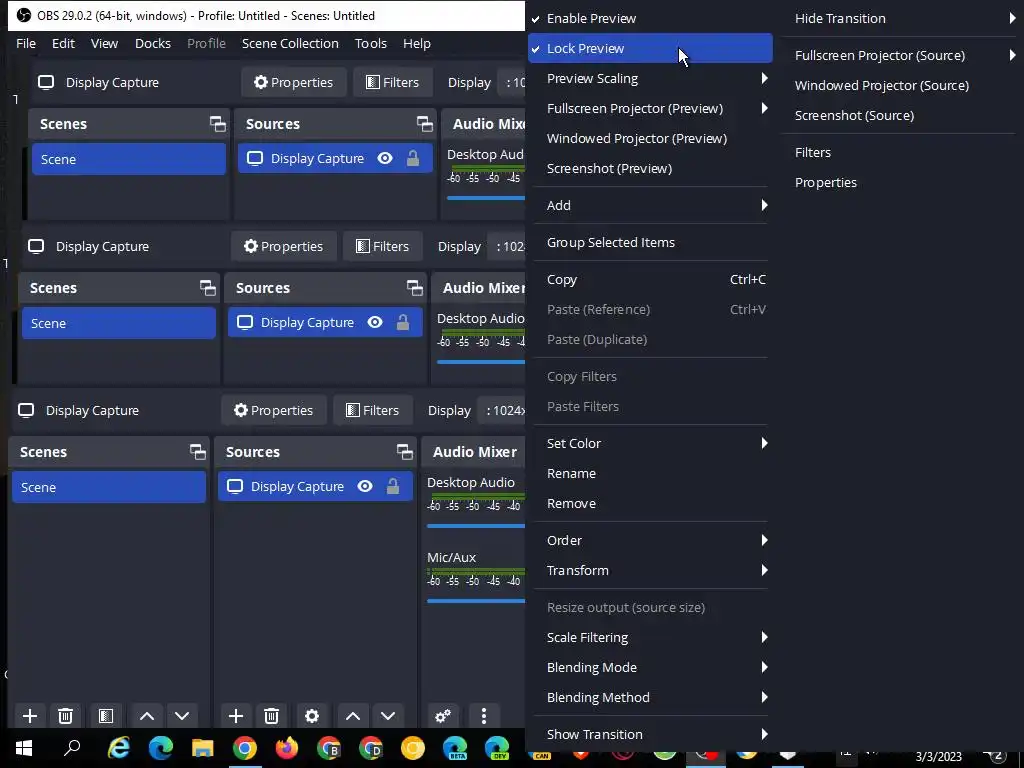Open the Scene Collection menu
The width and height of the screenshot is (1024, 768).
pos(290,43)
